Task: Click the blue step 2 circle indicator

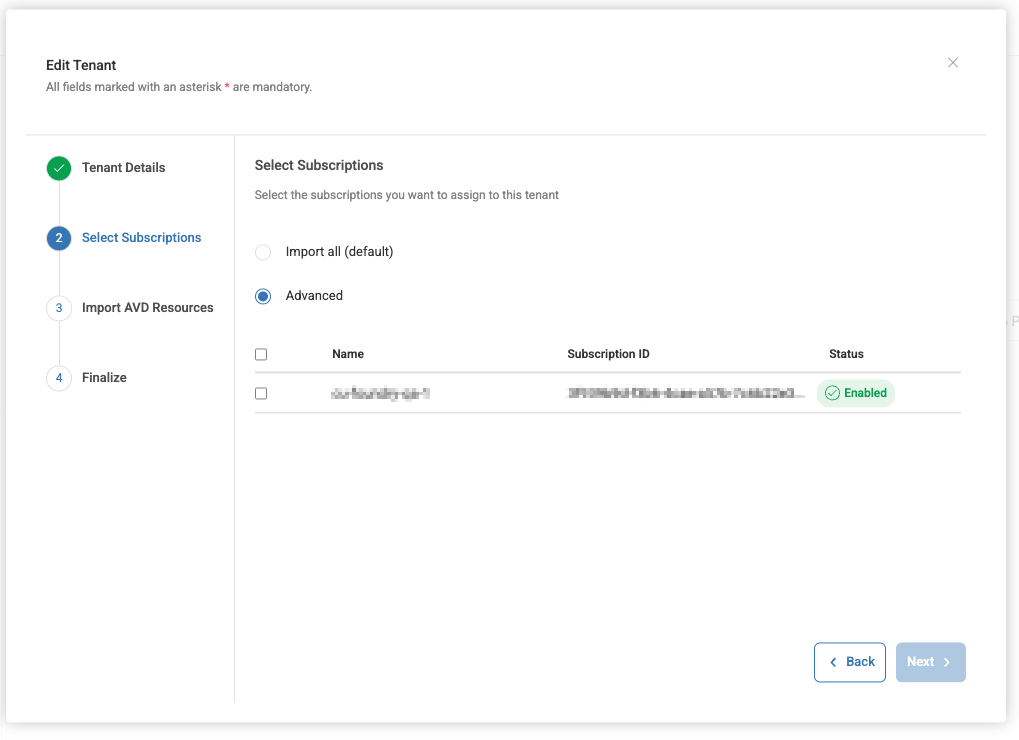Action: 58,238
